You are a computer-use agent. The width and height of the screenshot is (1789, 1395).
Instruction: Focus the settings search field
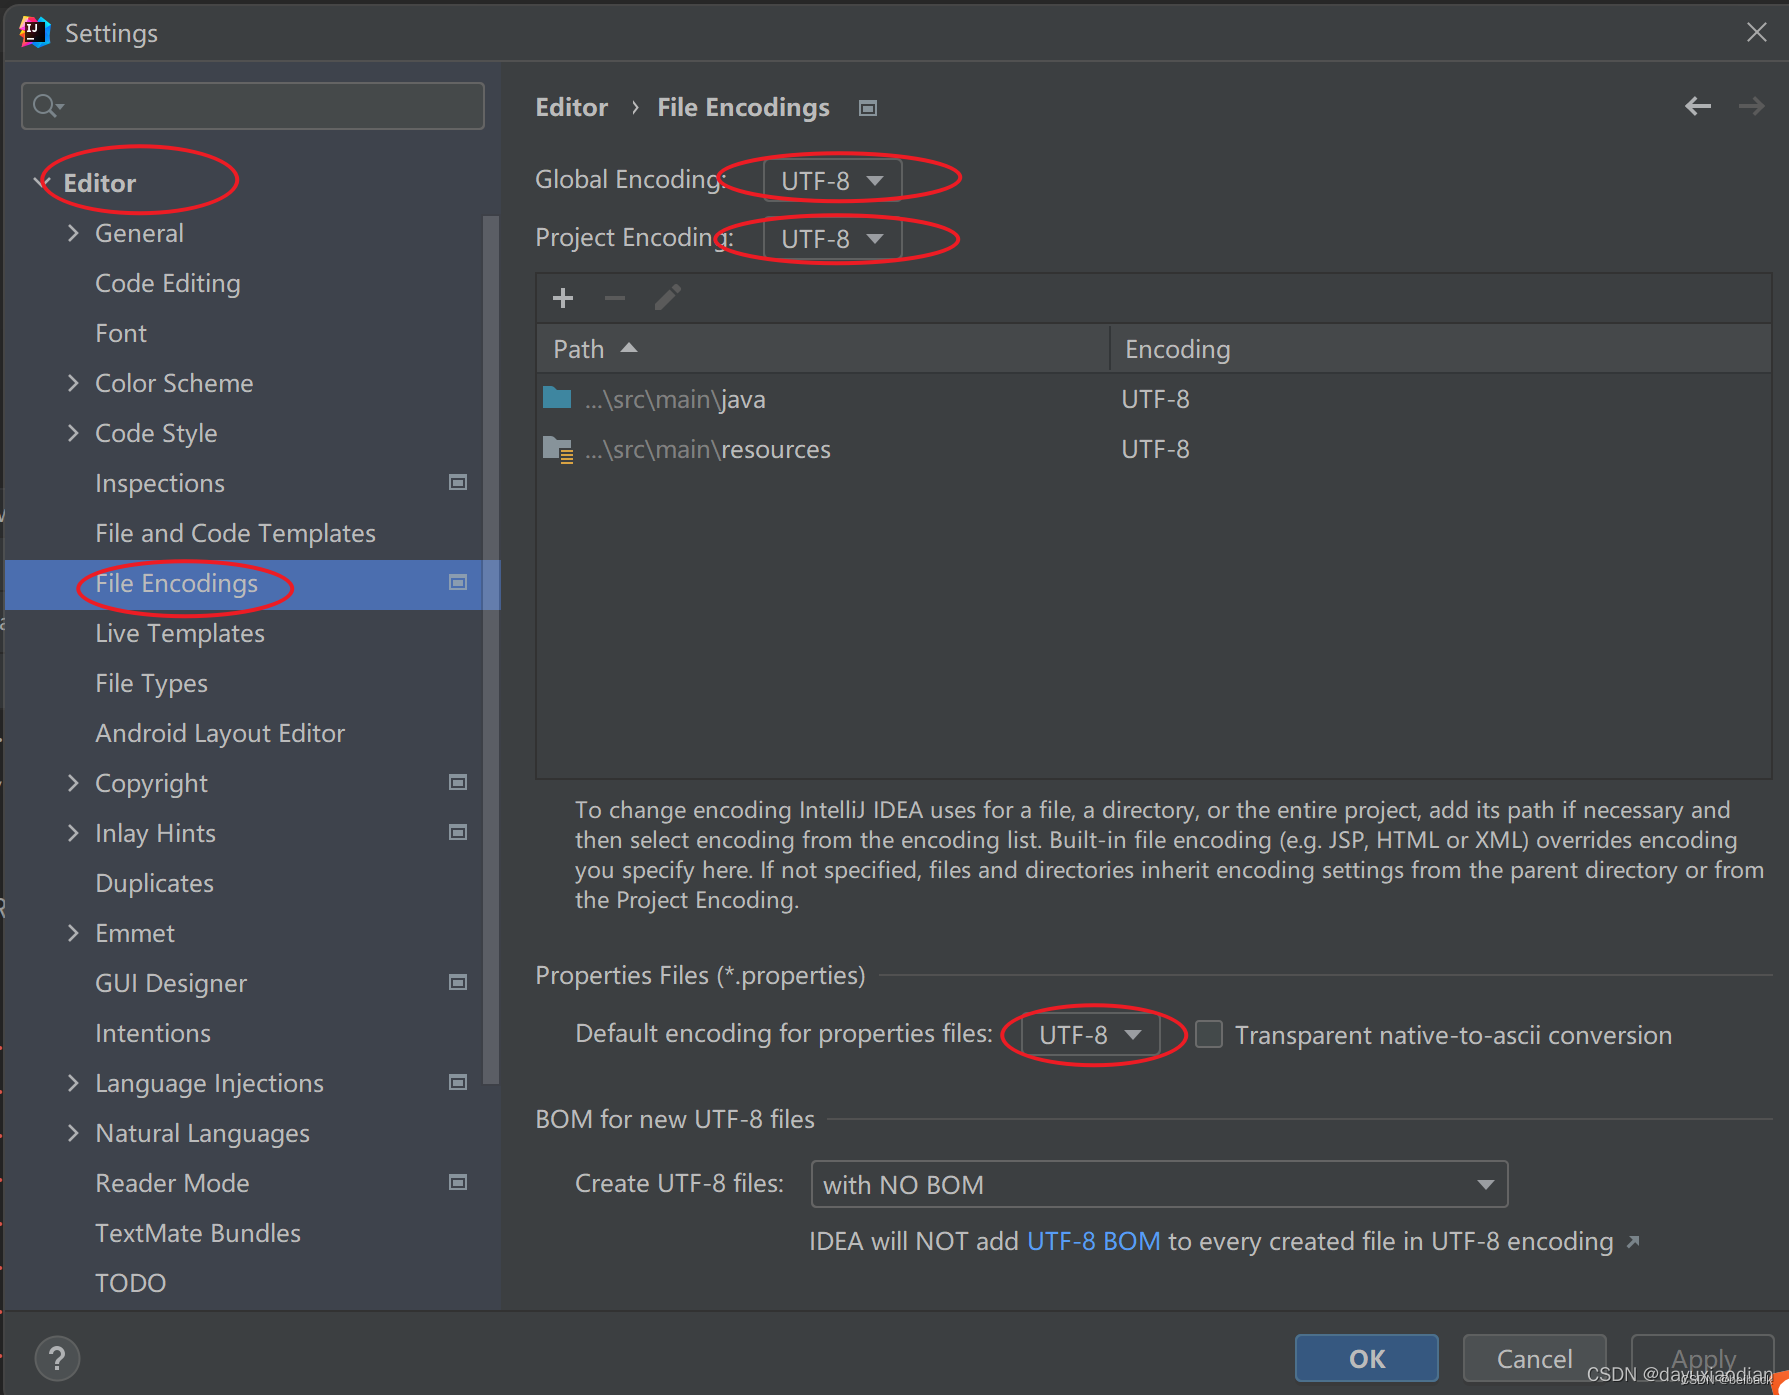pos(253,106)
